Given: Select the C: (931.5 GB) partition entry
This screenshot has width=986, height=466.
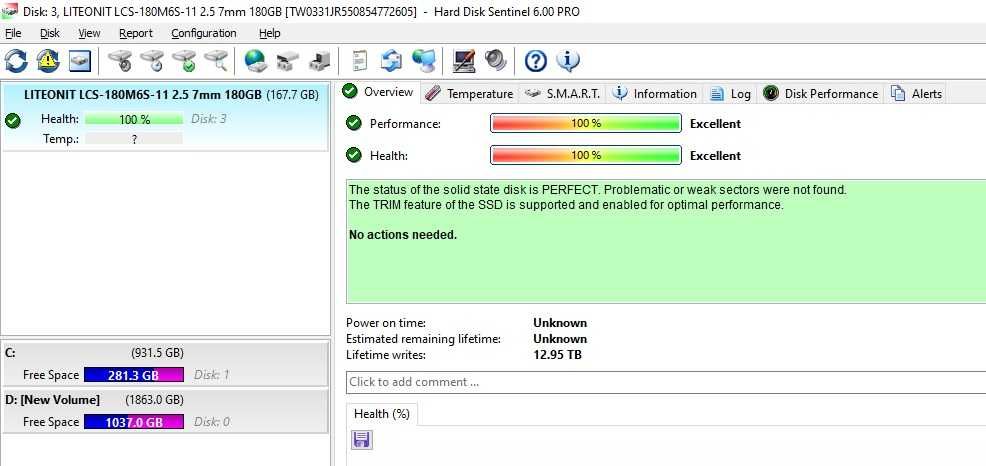Looking at the screenshot, I should [165, 363].
